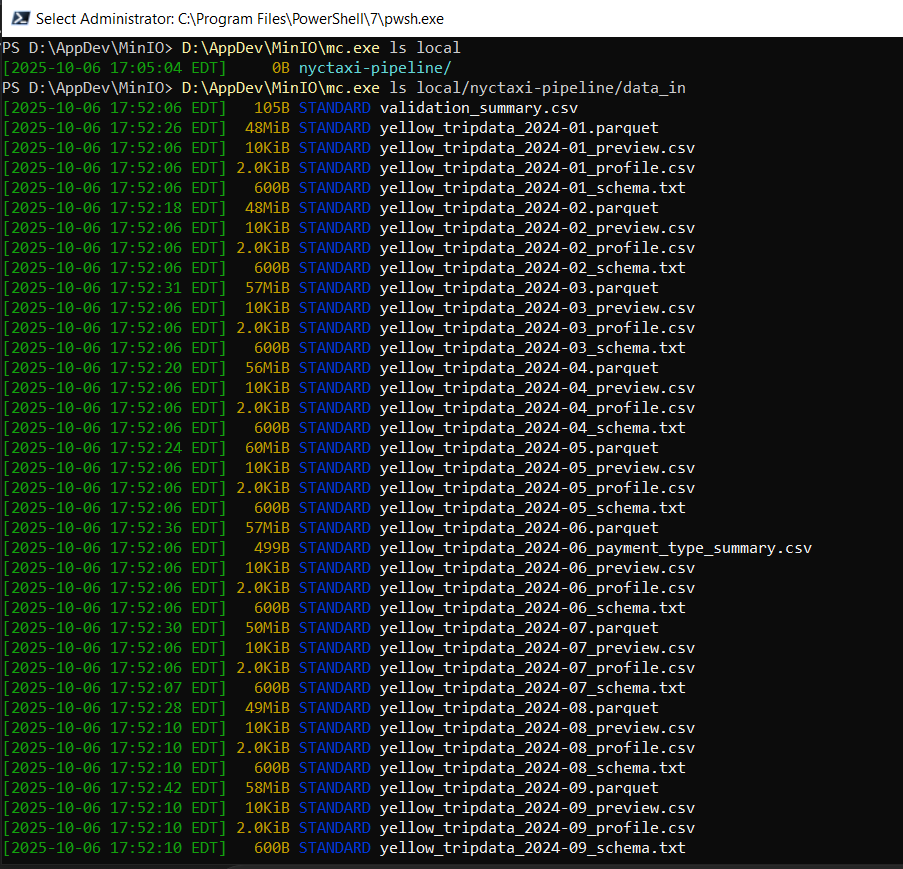Click yellow_tripdata_2024-06.parquet file name
This screenshot has width=903, height=869.
[519, 528]
